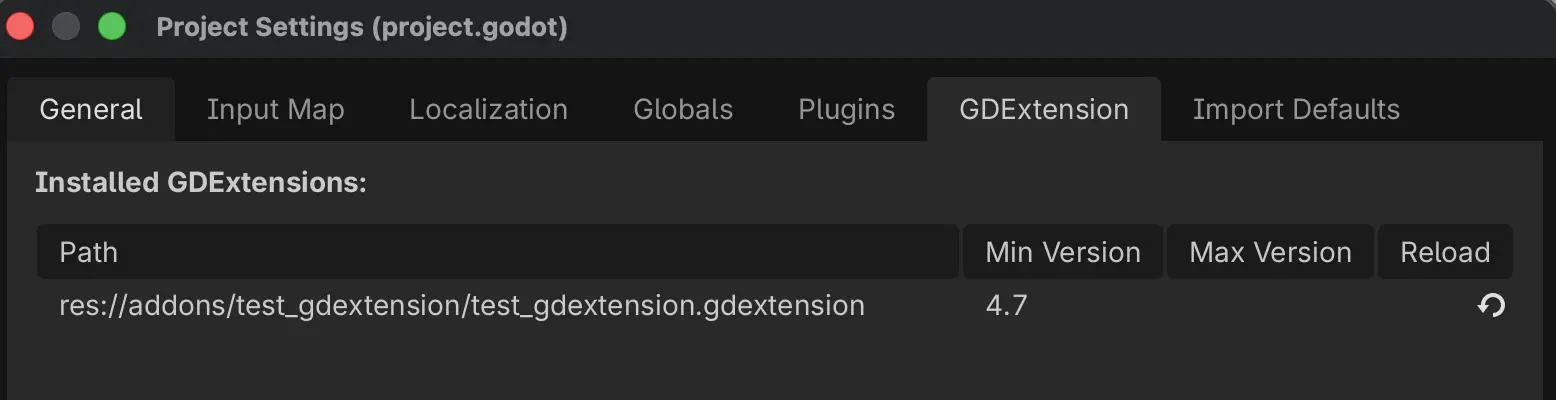
Task: Go to the Localization tab
Action: tap(488, 109)
